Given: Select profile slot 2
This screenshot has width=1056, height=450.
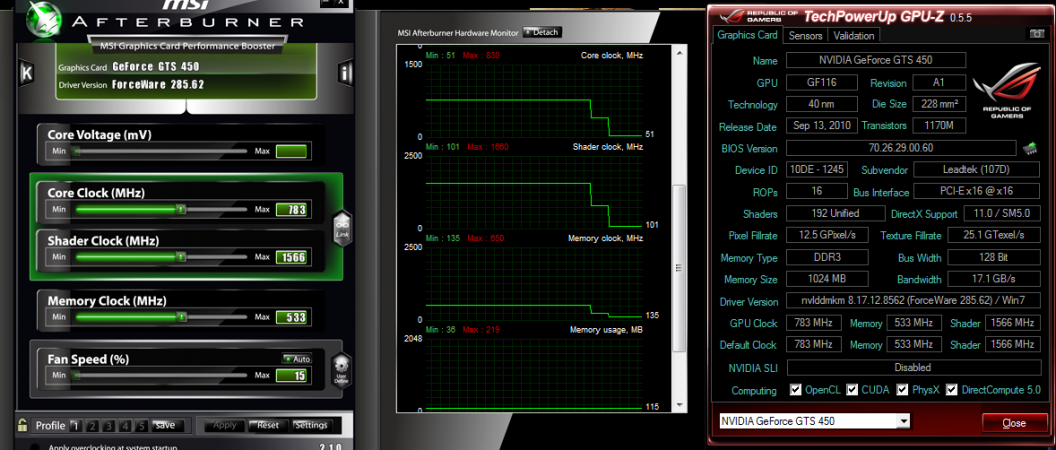Looking at the screenshot, I should [92, 426].
